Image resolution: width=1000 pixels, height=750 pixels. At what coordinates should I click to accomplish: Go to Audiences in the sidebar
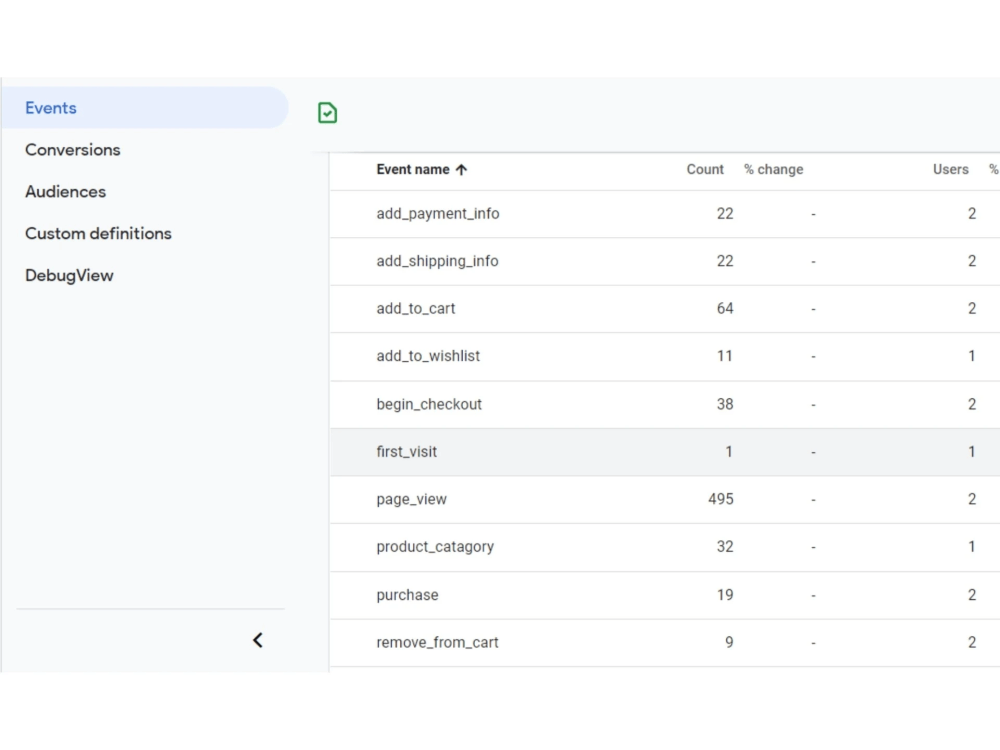(65, 191)
